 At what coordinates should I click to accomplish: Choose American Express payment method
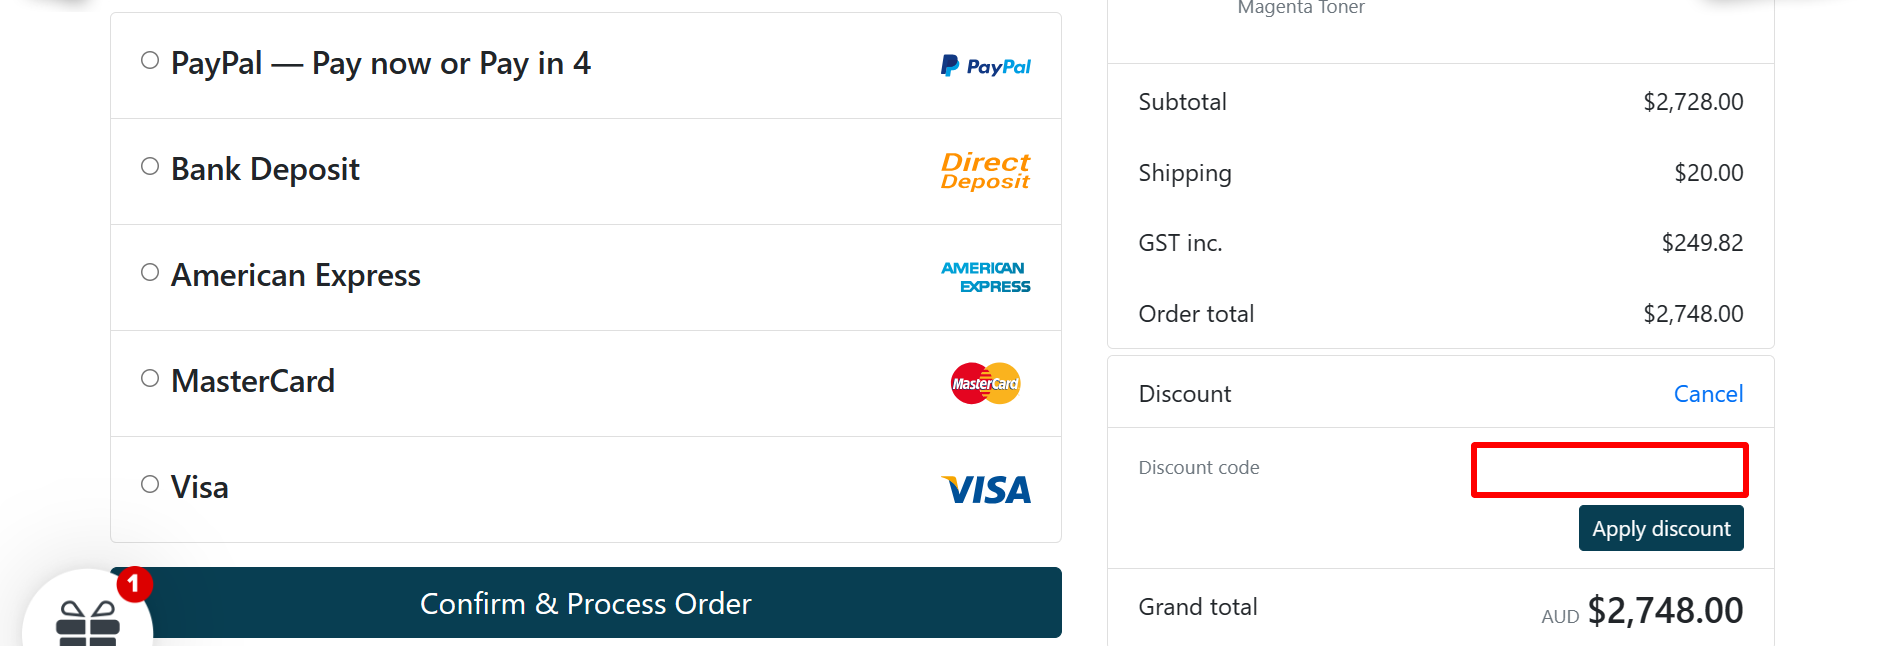150,271
